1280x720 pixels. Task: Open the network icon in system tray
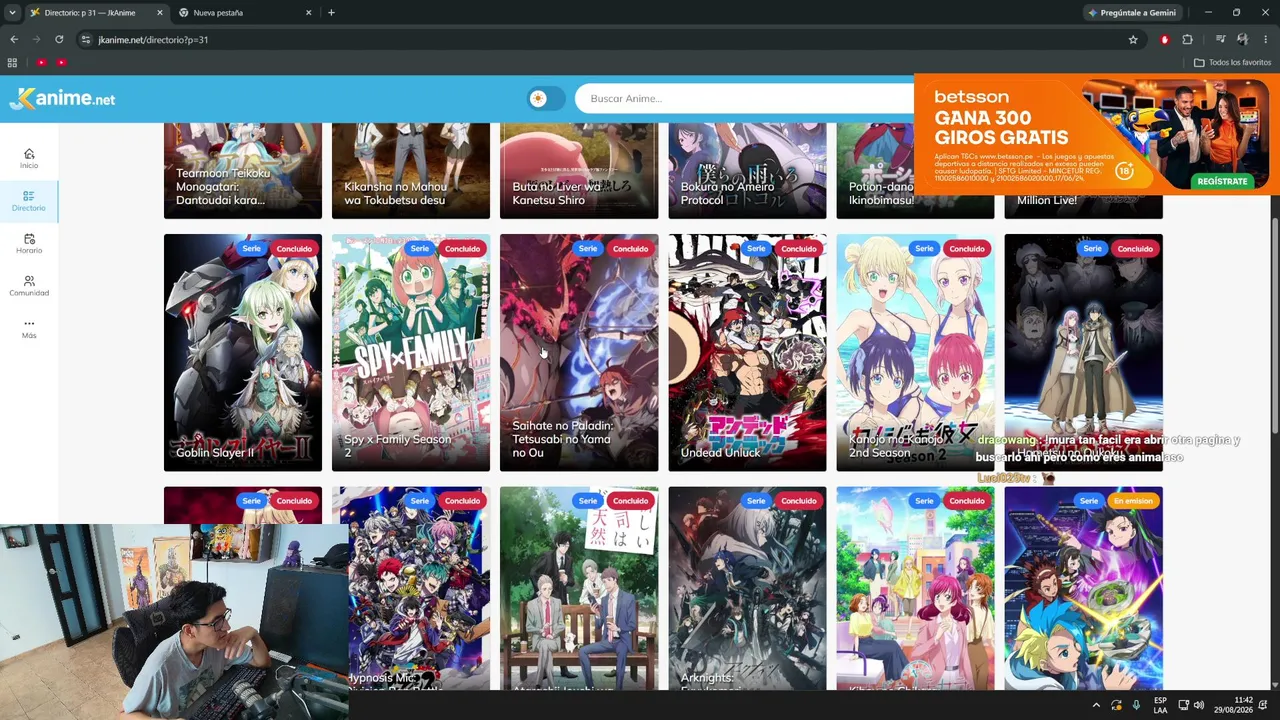click(x=1182, y=705)
